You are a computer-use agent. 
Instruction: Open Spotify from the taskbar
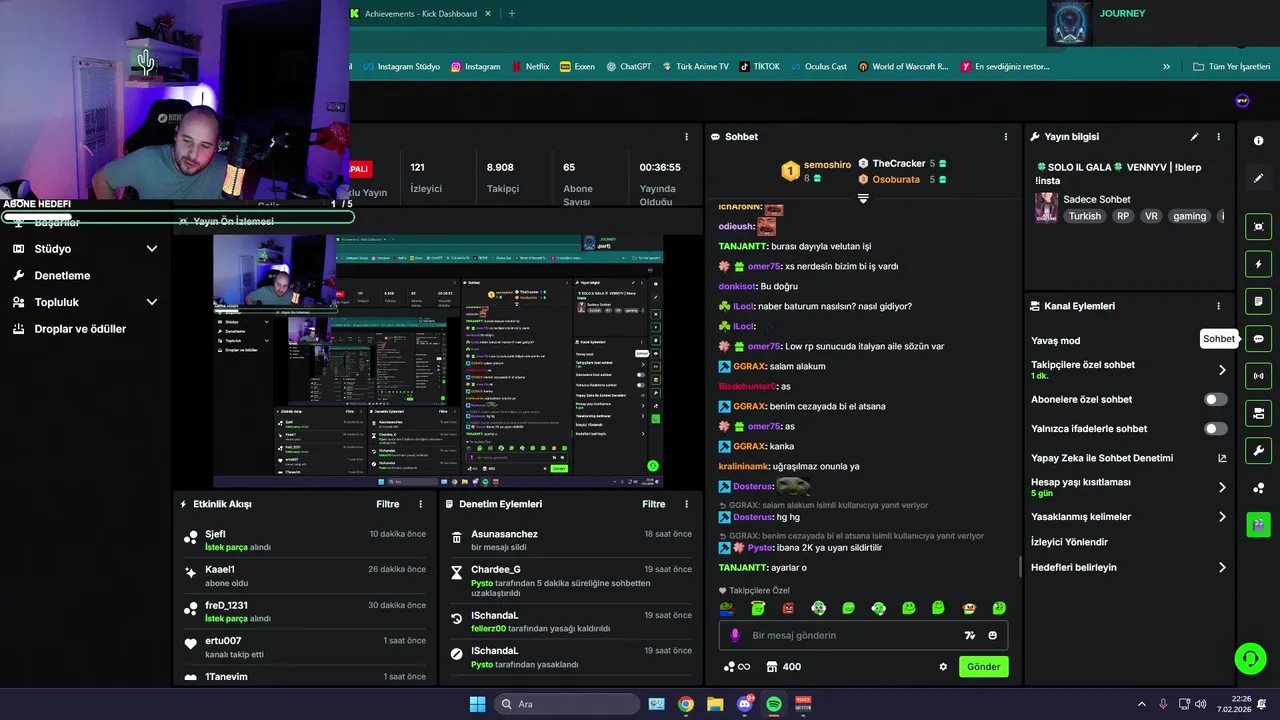(774, 704)
